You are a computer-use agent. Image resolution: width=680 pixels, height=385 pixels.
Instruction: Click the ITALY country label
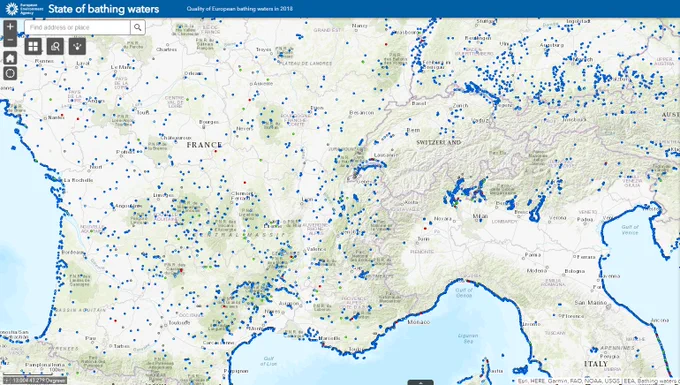[x=596, y=364]
